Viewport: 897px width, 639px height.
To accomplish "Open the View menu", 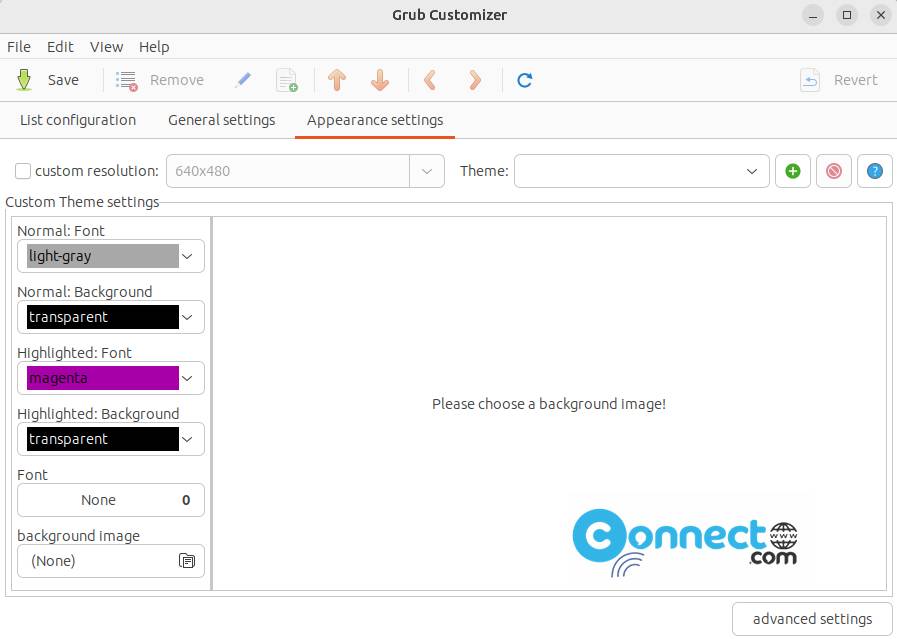I will tap(106, 47).
